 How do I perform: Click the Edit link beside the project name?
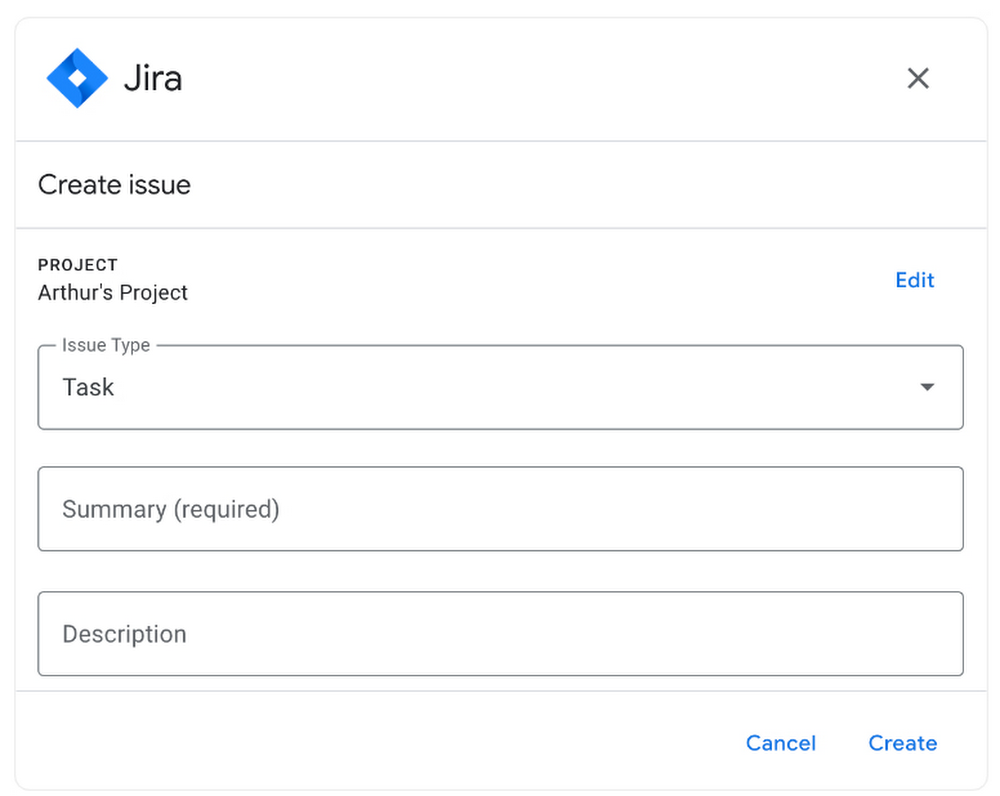pos(913,280)
